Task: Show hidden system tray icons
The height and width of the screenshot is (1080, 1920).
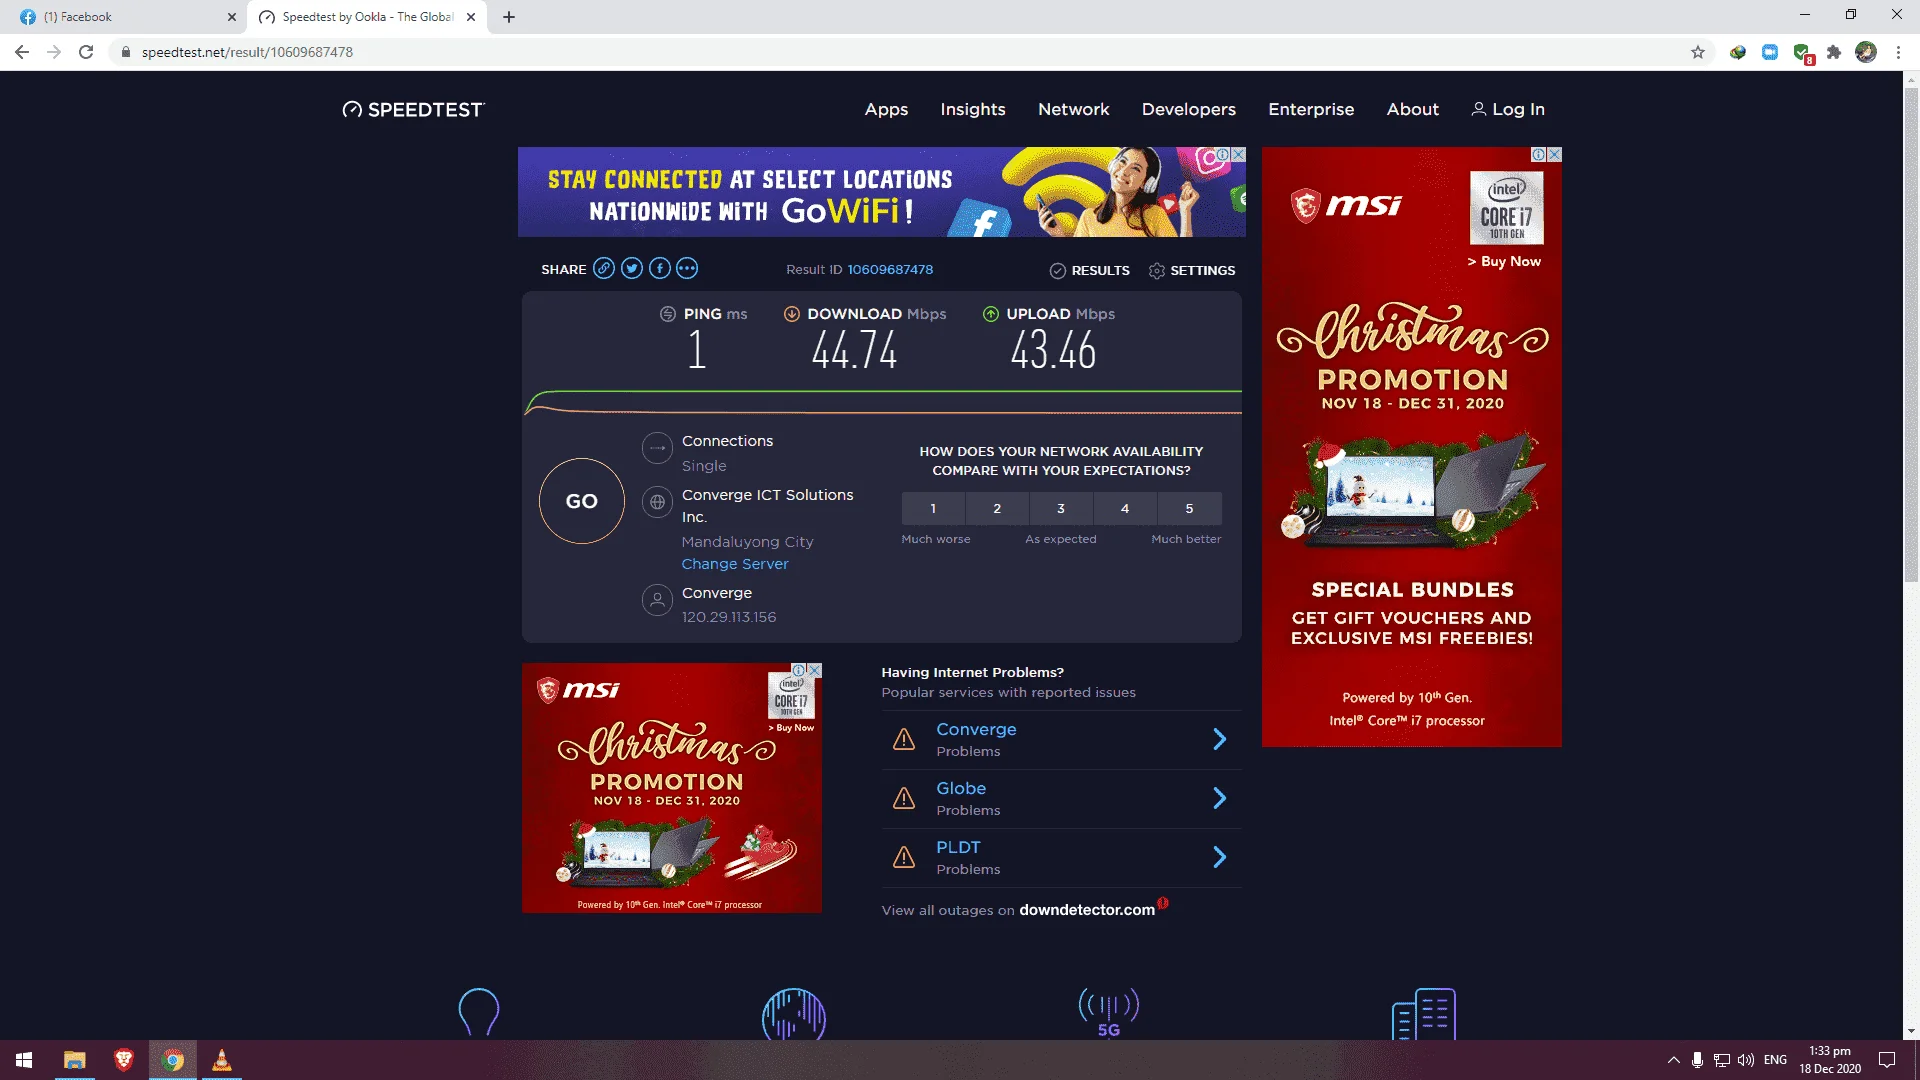Action: coord(1673,1060)
